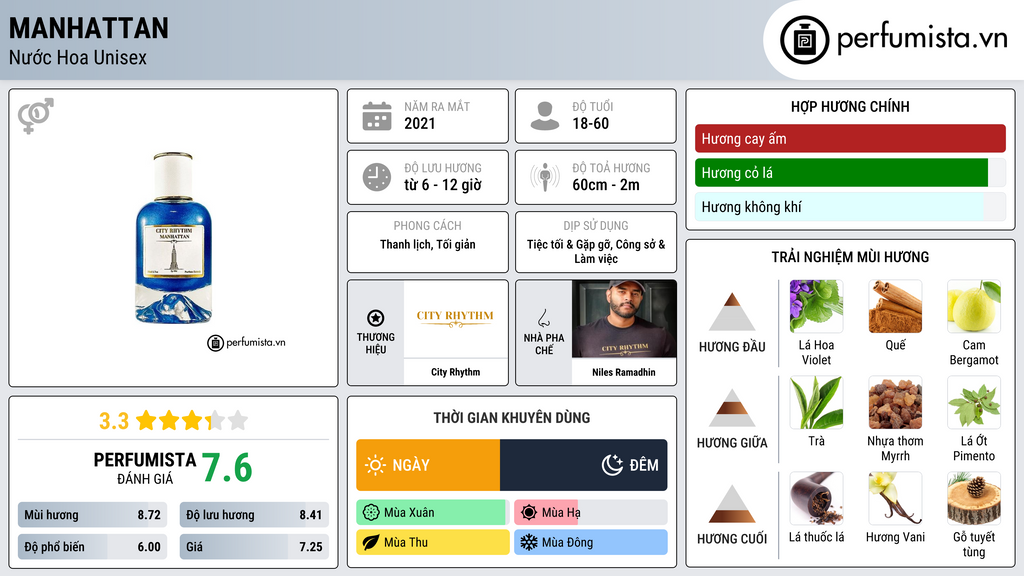Click the Trải nghiệm mùi hương heading
The height and width of the screenshot is (576, 1024).
(850, 257)
